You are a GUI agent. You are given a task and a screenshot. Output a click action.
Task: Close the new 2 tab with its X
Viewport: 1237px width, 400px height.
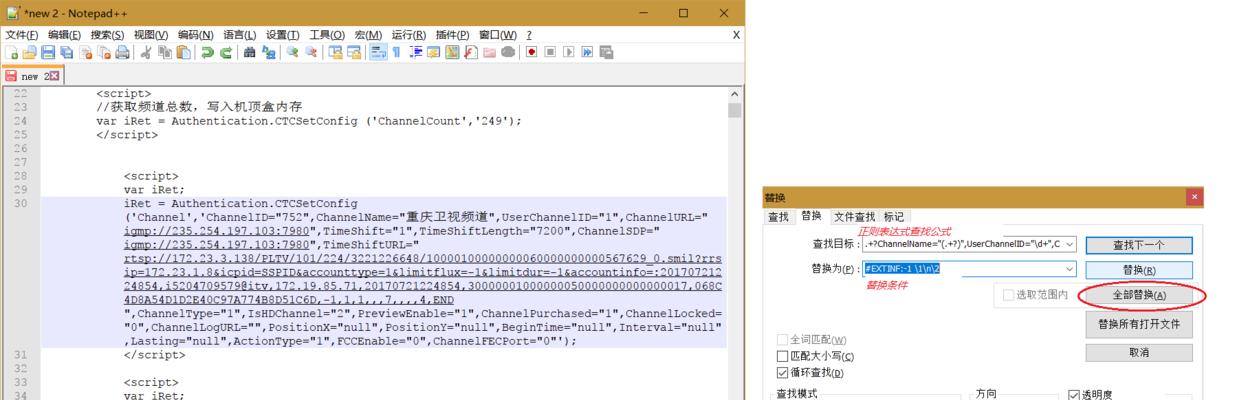[55, 76]
